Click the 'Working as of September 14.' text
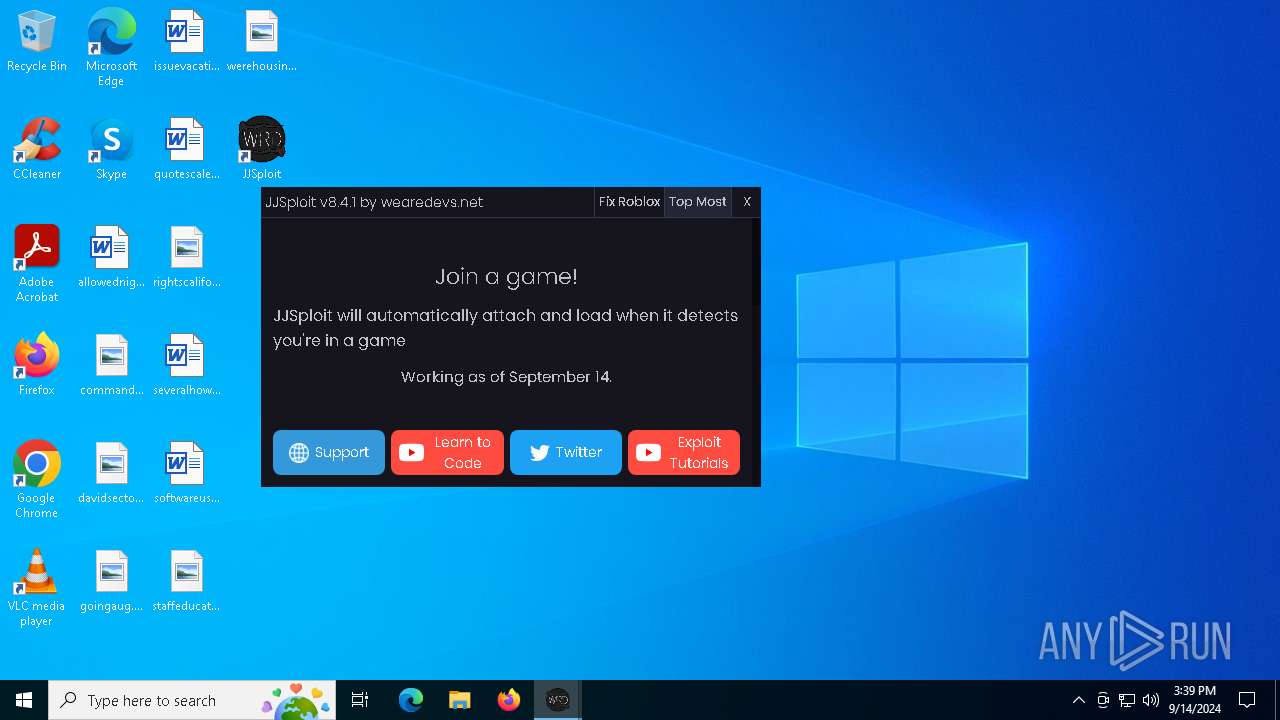The image size is (1280, 720). click(506, 377)
